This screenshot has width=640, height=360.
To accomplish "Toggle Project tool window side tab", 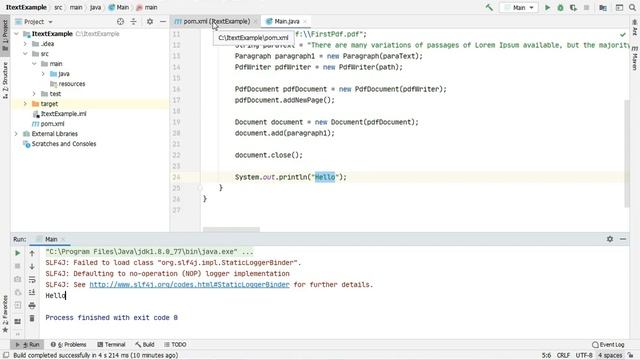I will coord(5,36).
